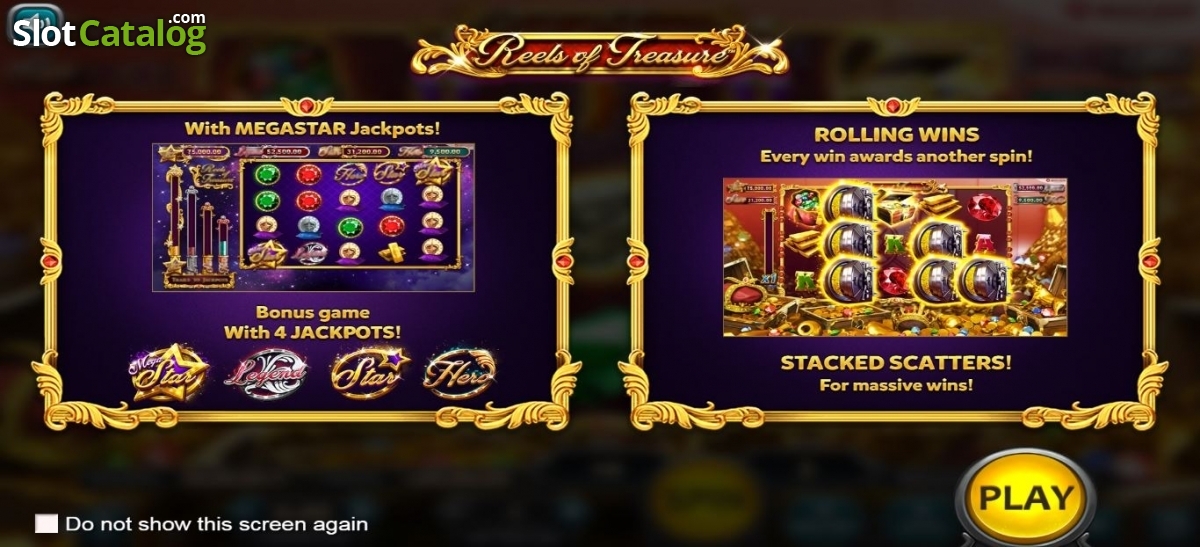Click the meter bars in bonus thumbnail
The height and width of the screenshot is (547, 1200).
point(200,222)
